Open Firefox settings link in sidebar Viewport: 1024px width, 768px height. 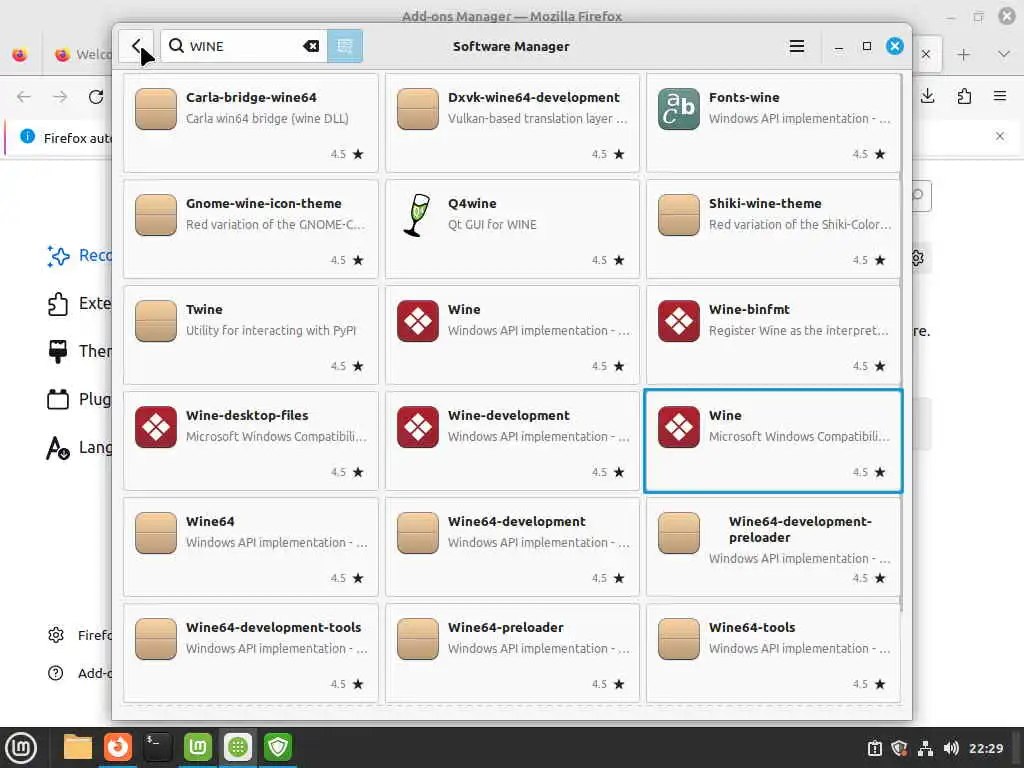pos(79,635)
